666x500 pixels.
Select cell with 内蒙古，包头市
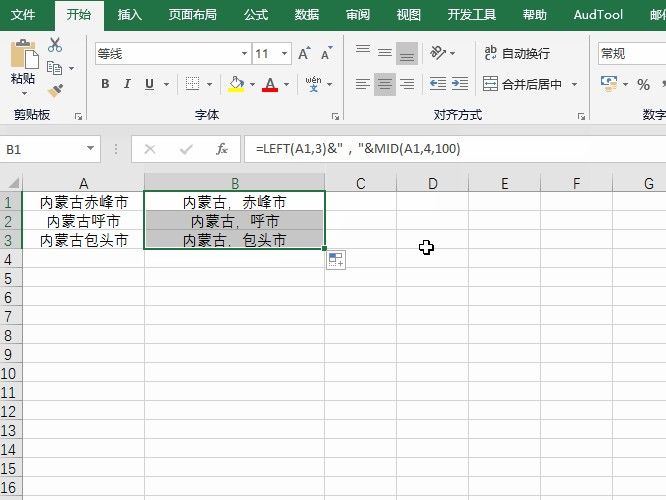click(234, 240)
